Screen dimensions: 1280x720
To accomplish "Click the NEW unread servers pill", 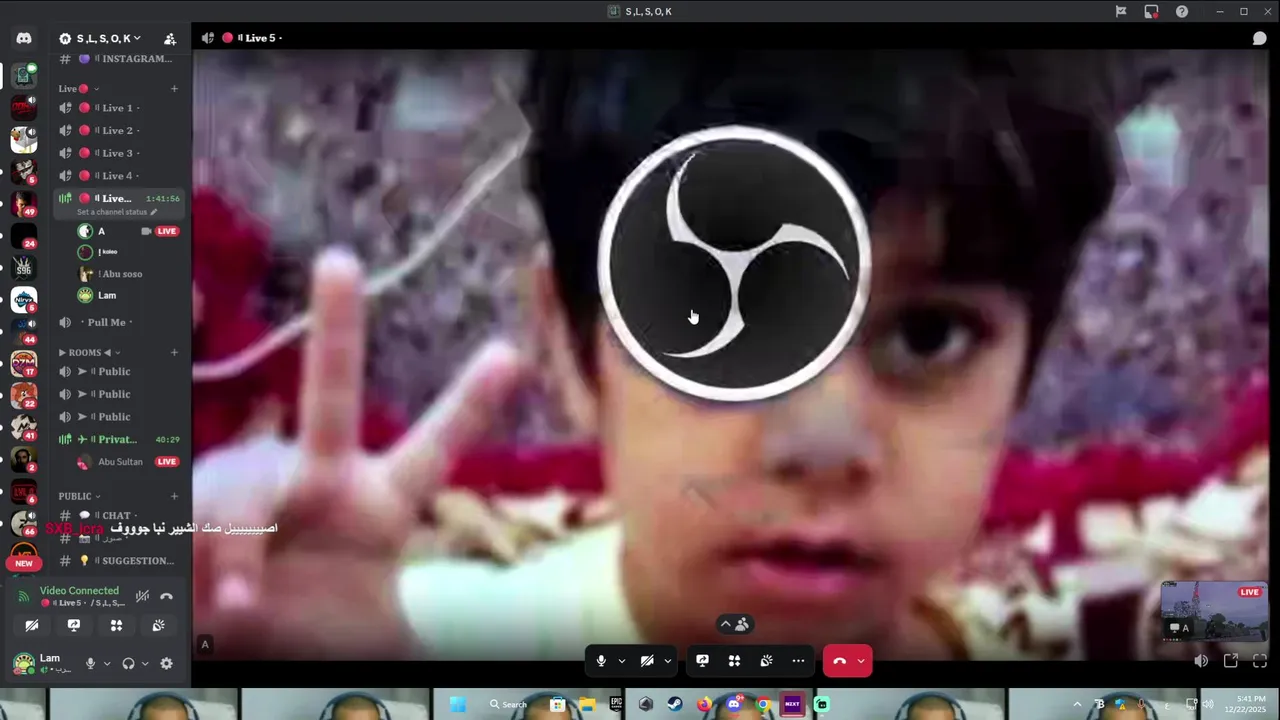I will pos(24,563).
